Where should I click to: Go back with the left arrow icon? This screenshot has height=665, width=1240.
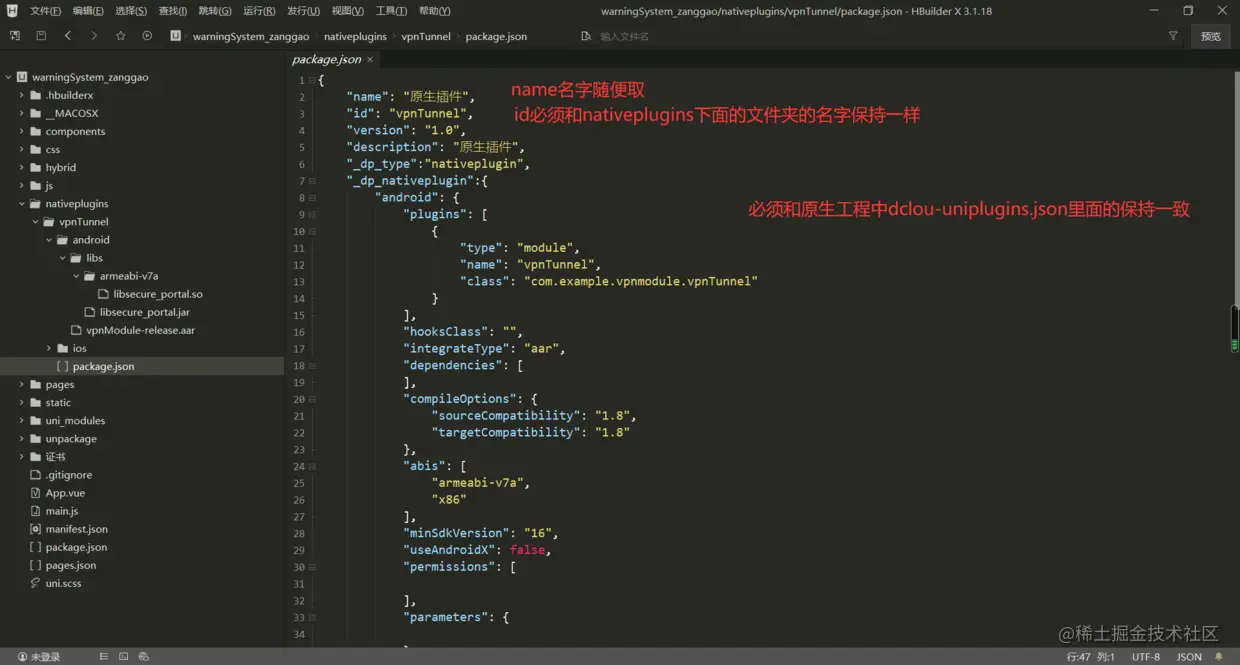tap(68, 36)
